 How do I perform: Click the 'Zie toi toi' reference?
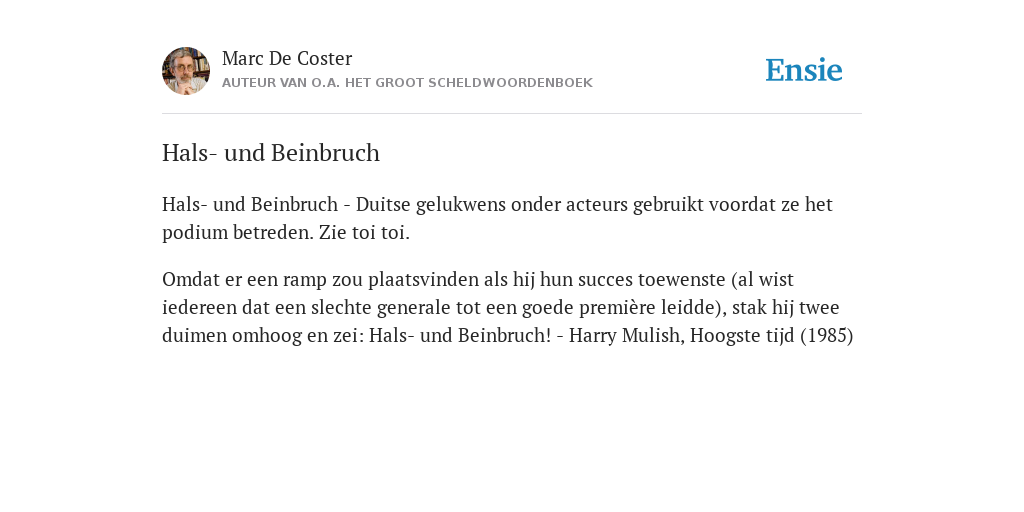(364, 232)
